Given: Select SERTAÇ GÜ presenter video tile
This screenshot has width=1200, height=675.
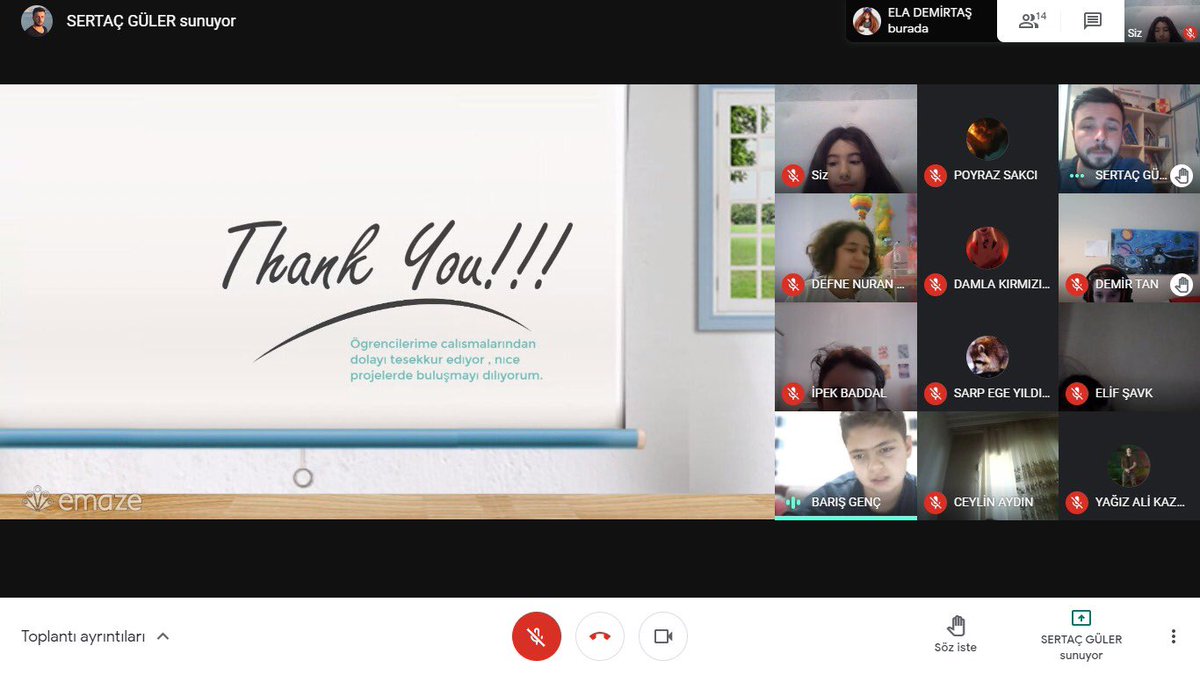Looking at the screenshot, I should click(1129, 139).
